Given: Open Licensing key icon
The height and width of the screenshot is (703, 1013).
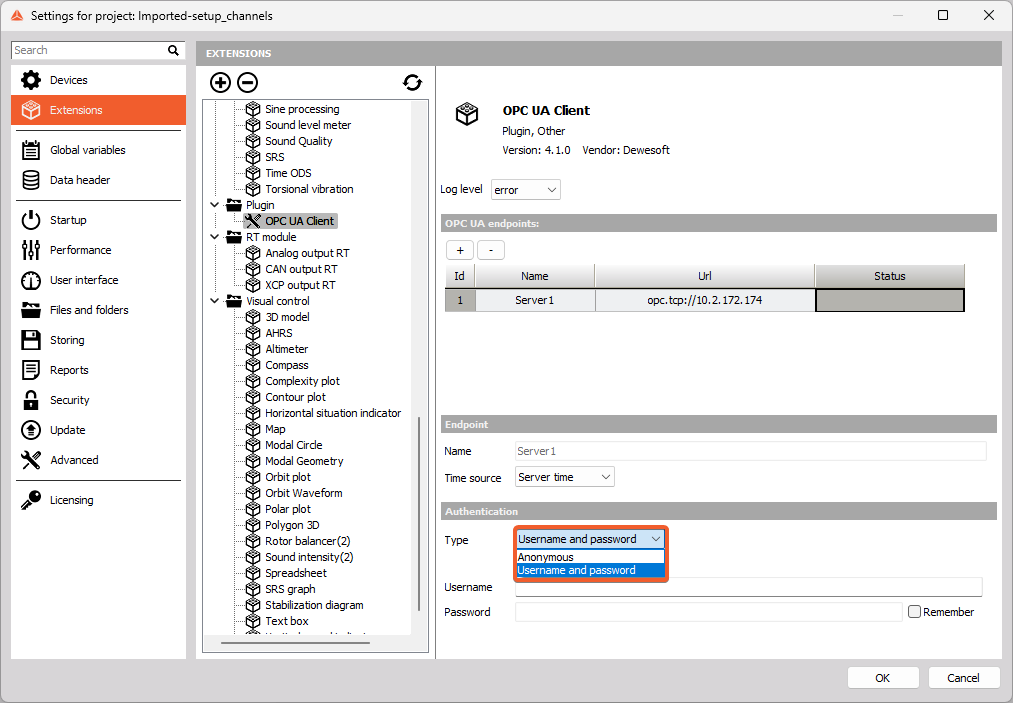Looking at the screenshot, I should pyautogui.click(x=30, y=500).
